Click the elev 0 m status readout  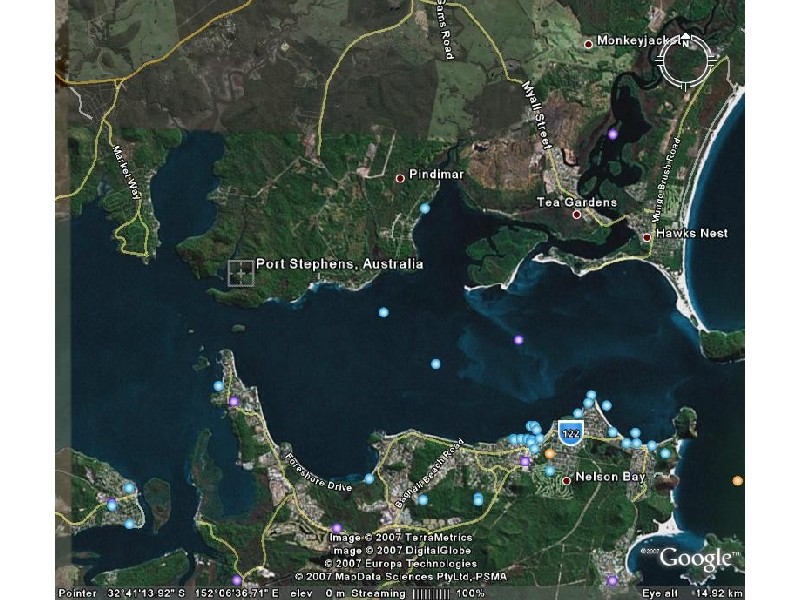coord(318,593)
